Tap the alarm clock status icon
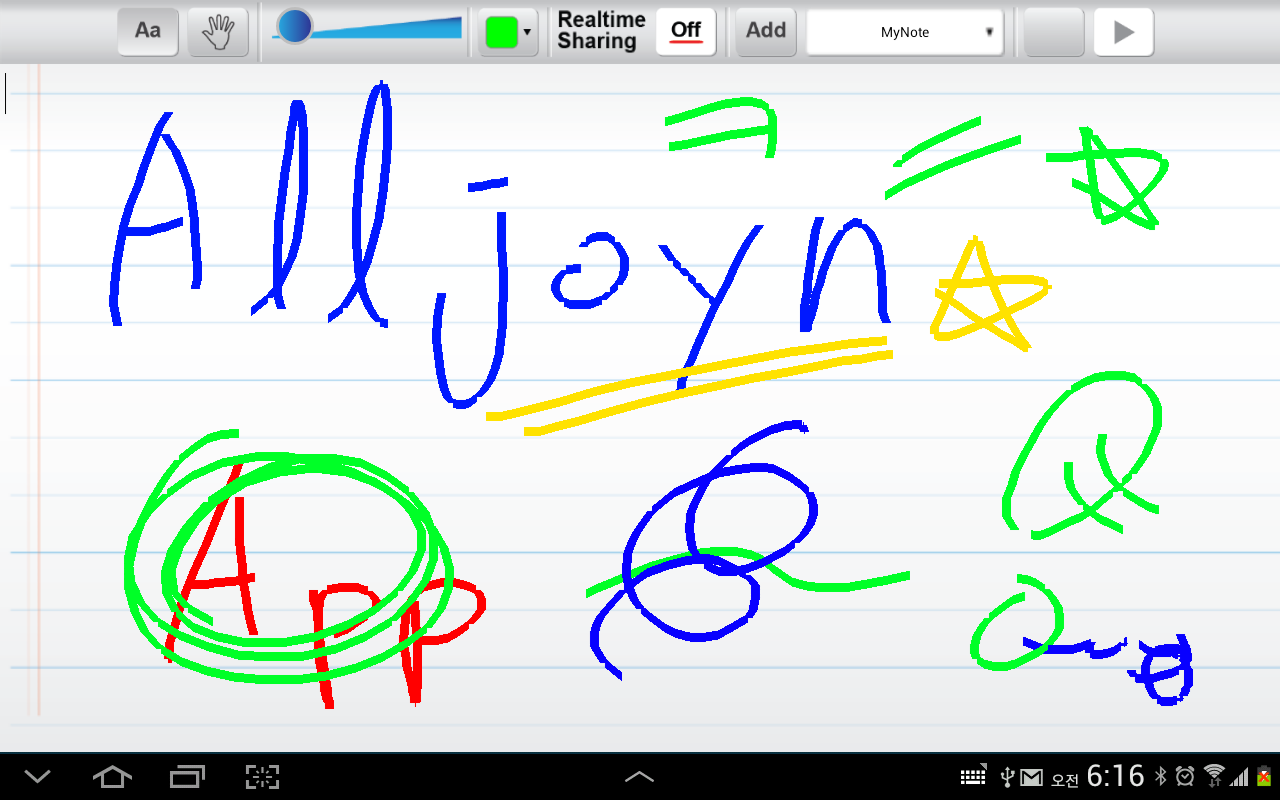The height and width of the screenshot is (800, 1280). pyautogui.click(x=1186, y=776)
